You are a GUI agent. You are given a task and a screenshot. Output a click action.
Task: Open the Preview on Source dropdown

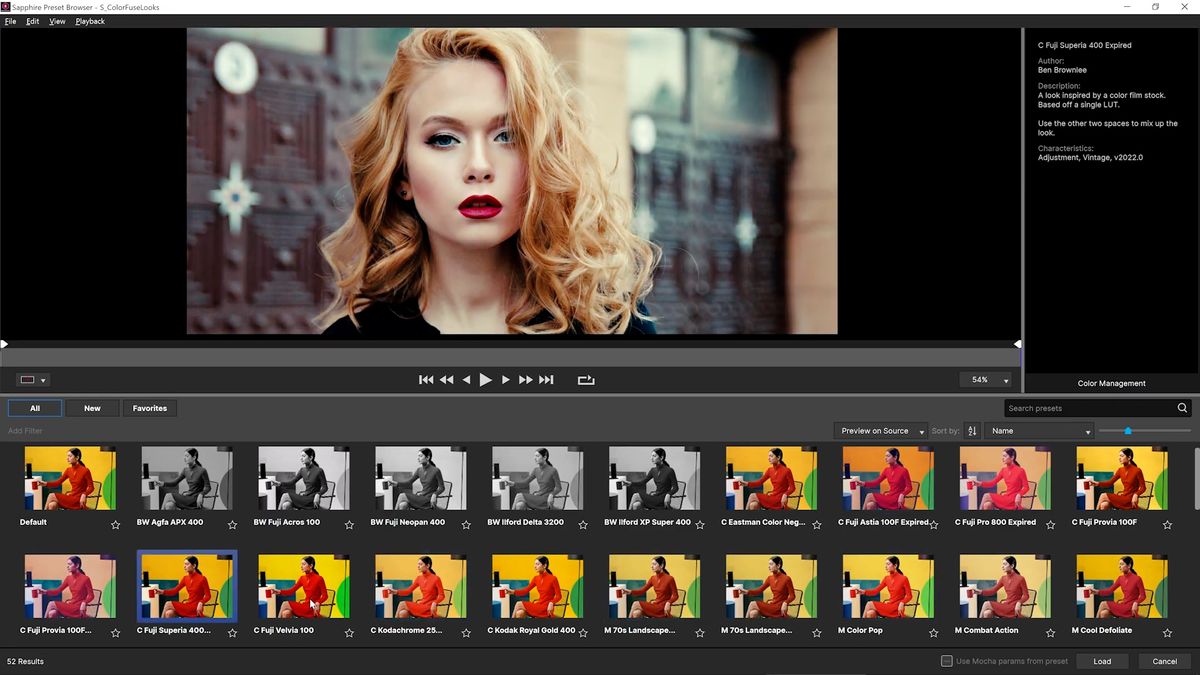881,431
